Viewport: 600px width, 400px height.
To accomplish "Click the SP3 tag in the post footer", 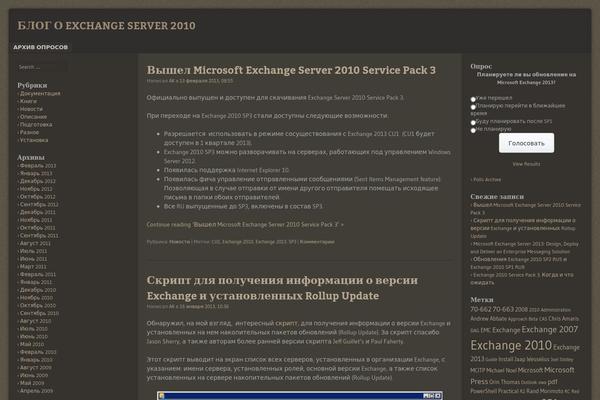I will coord(292,242).
